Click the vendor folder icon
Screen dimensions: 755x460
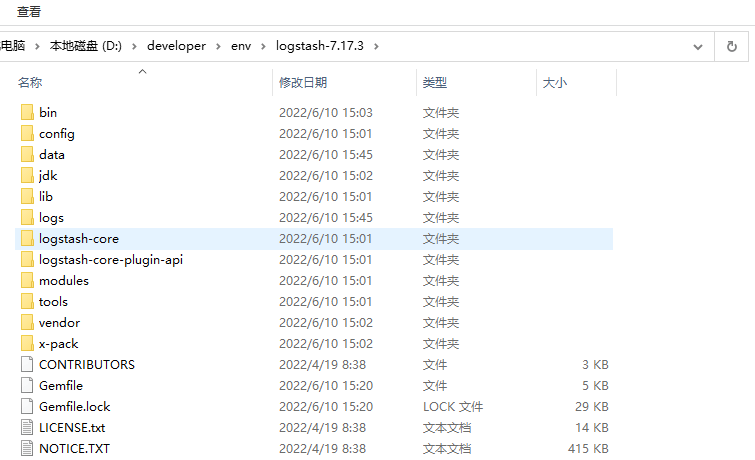click(x=27, y=323)
